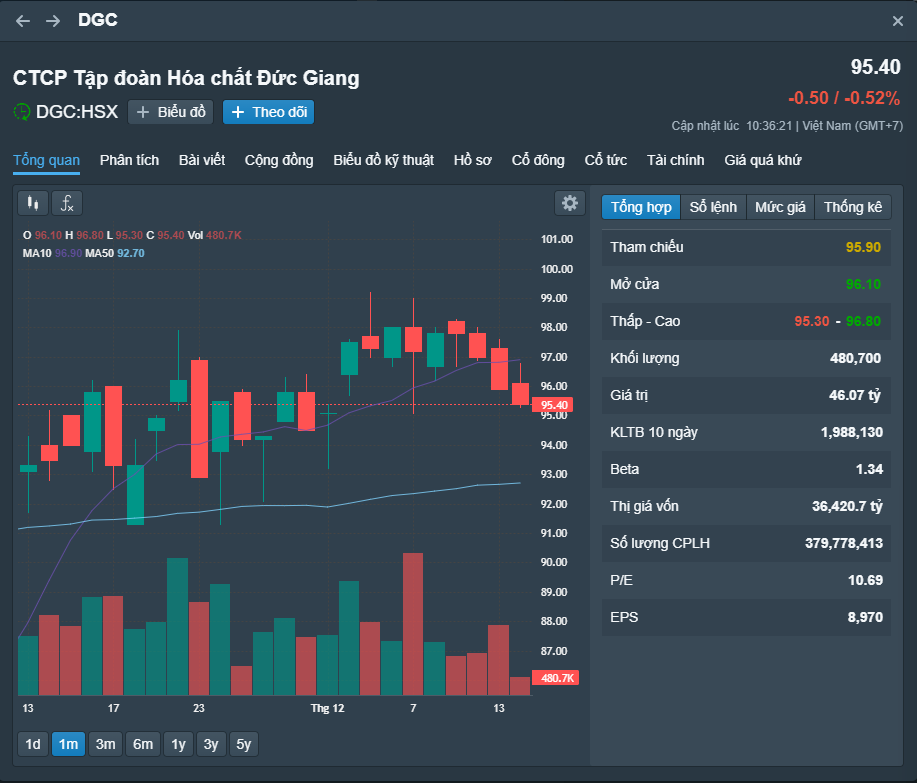Viewport: 917px width, 783px height.
Task: Set chart range to 1d
Action: coord(33,744)
